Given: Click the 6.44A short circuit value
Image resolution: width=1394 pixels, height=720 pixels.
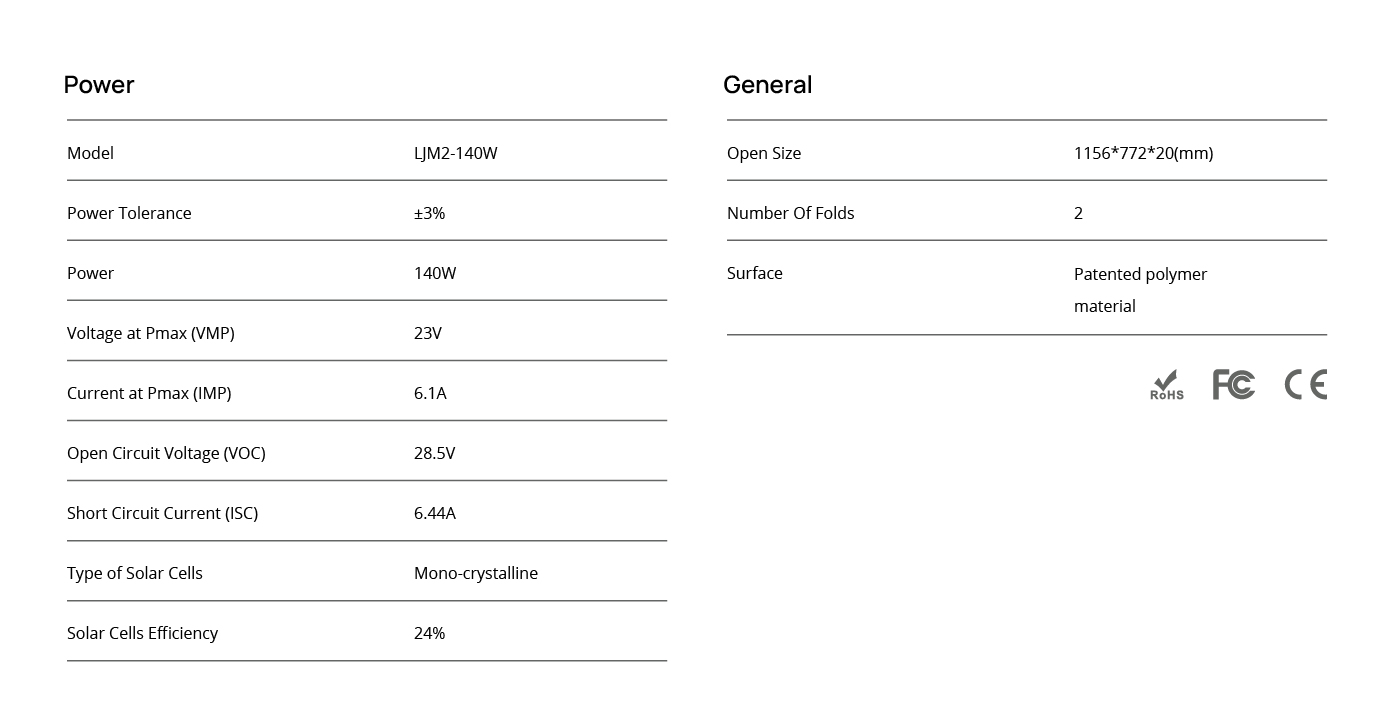Looking at the screenshot, I should coord(434,513).
